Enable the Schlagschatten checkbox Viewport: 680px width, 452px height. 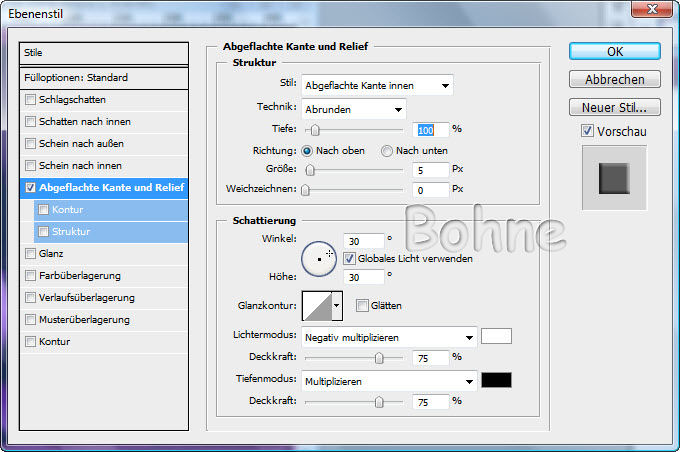pos(31,100)
